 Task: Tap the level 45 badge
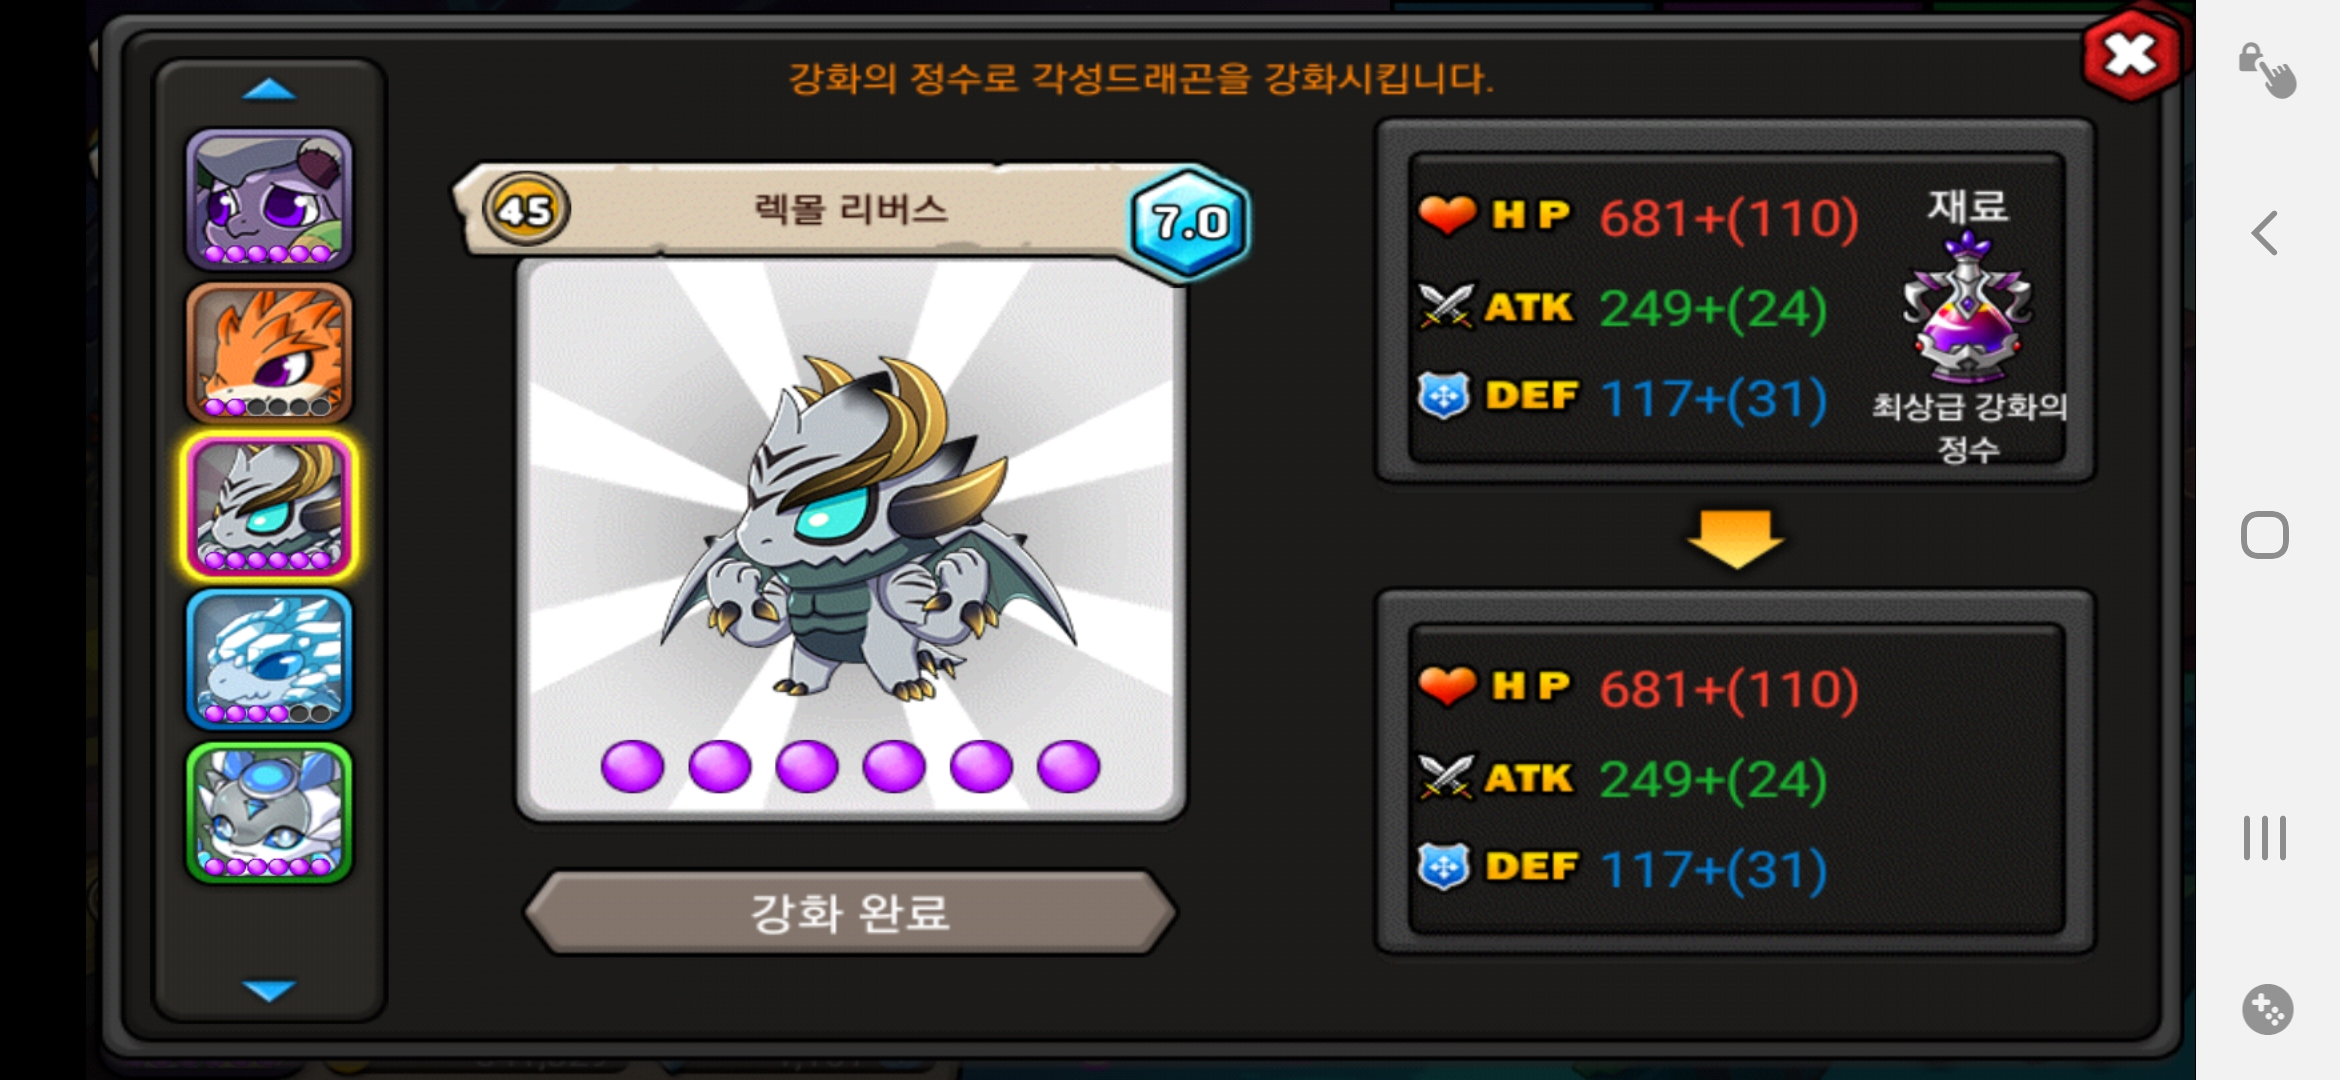(526, 209)
